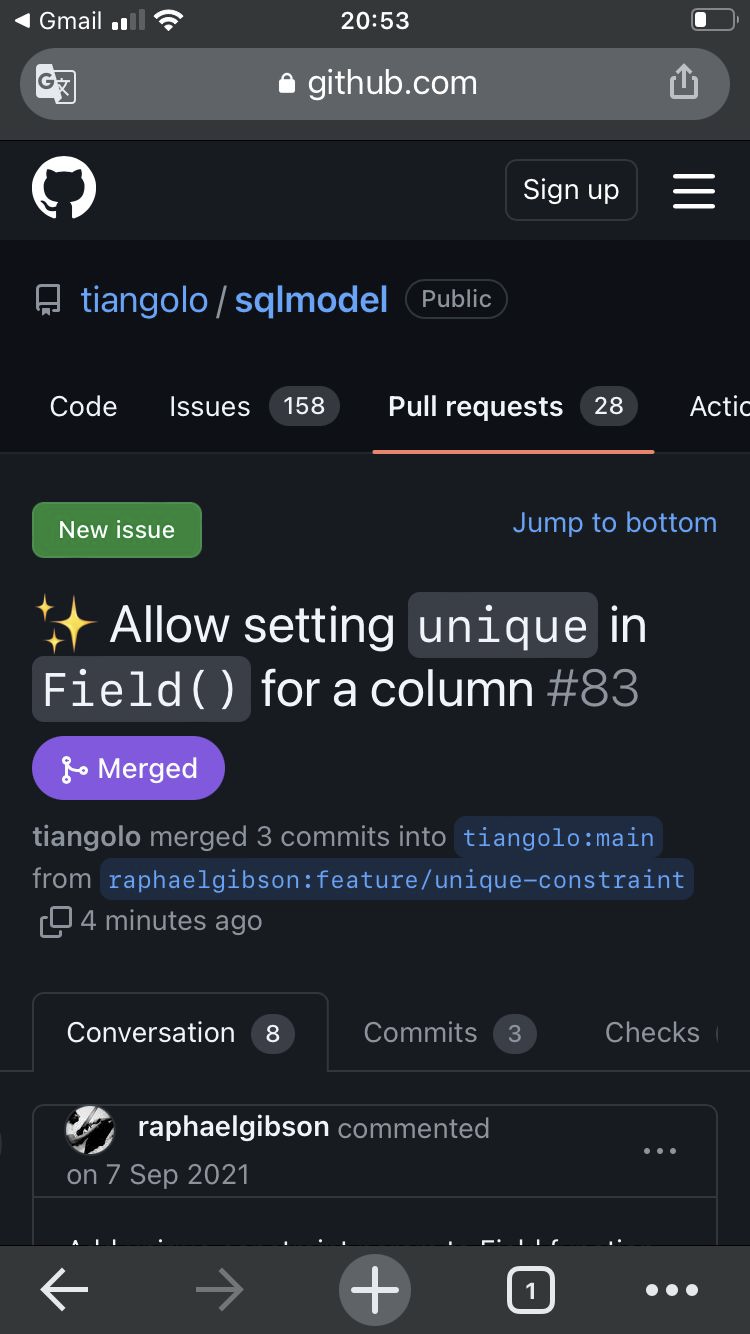
Task: Open the comment options kebab menu
Action: coord(660,1151)
